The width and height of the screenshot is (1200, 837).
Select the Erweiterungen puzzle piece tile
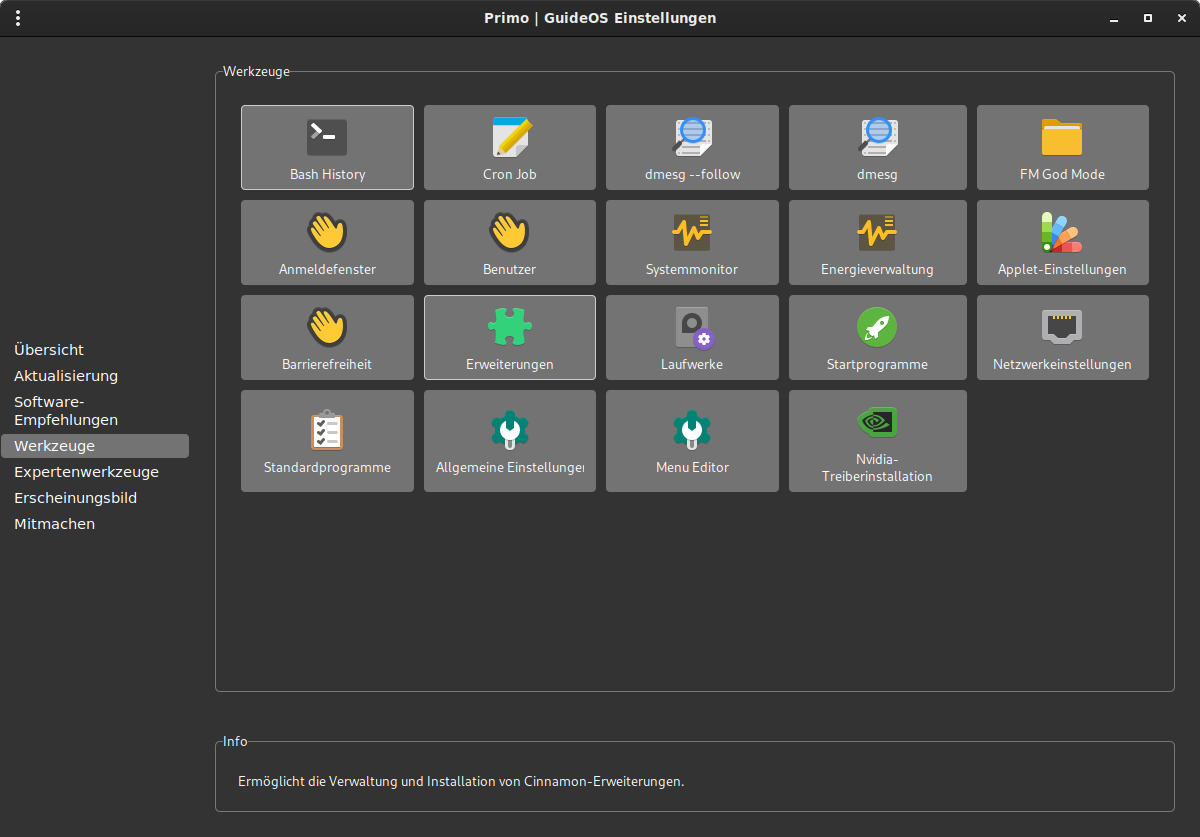[x=510, y=338]
